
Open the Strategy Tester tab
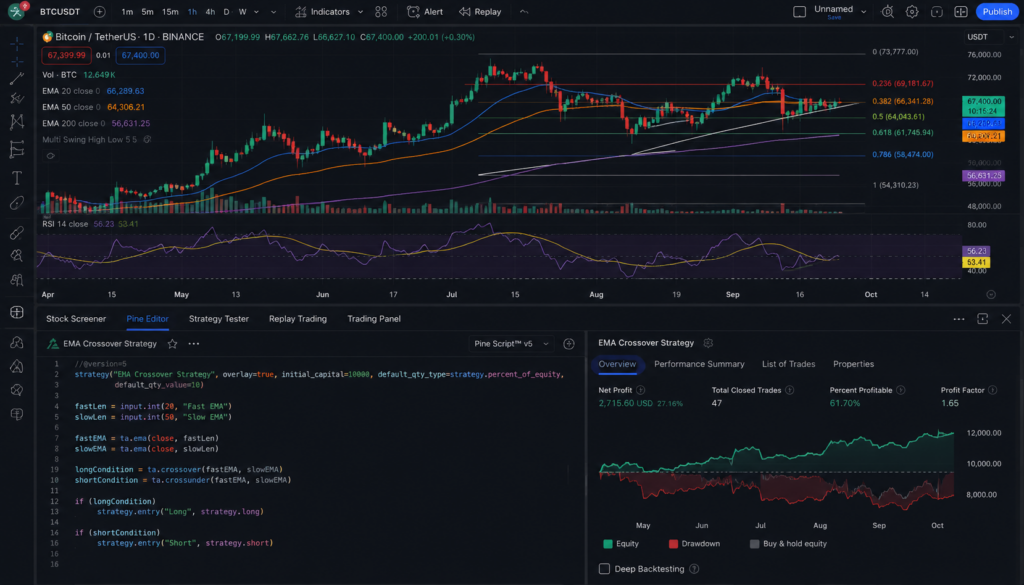pos(219,319)
